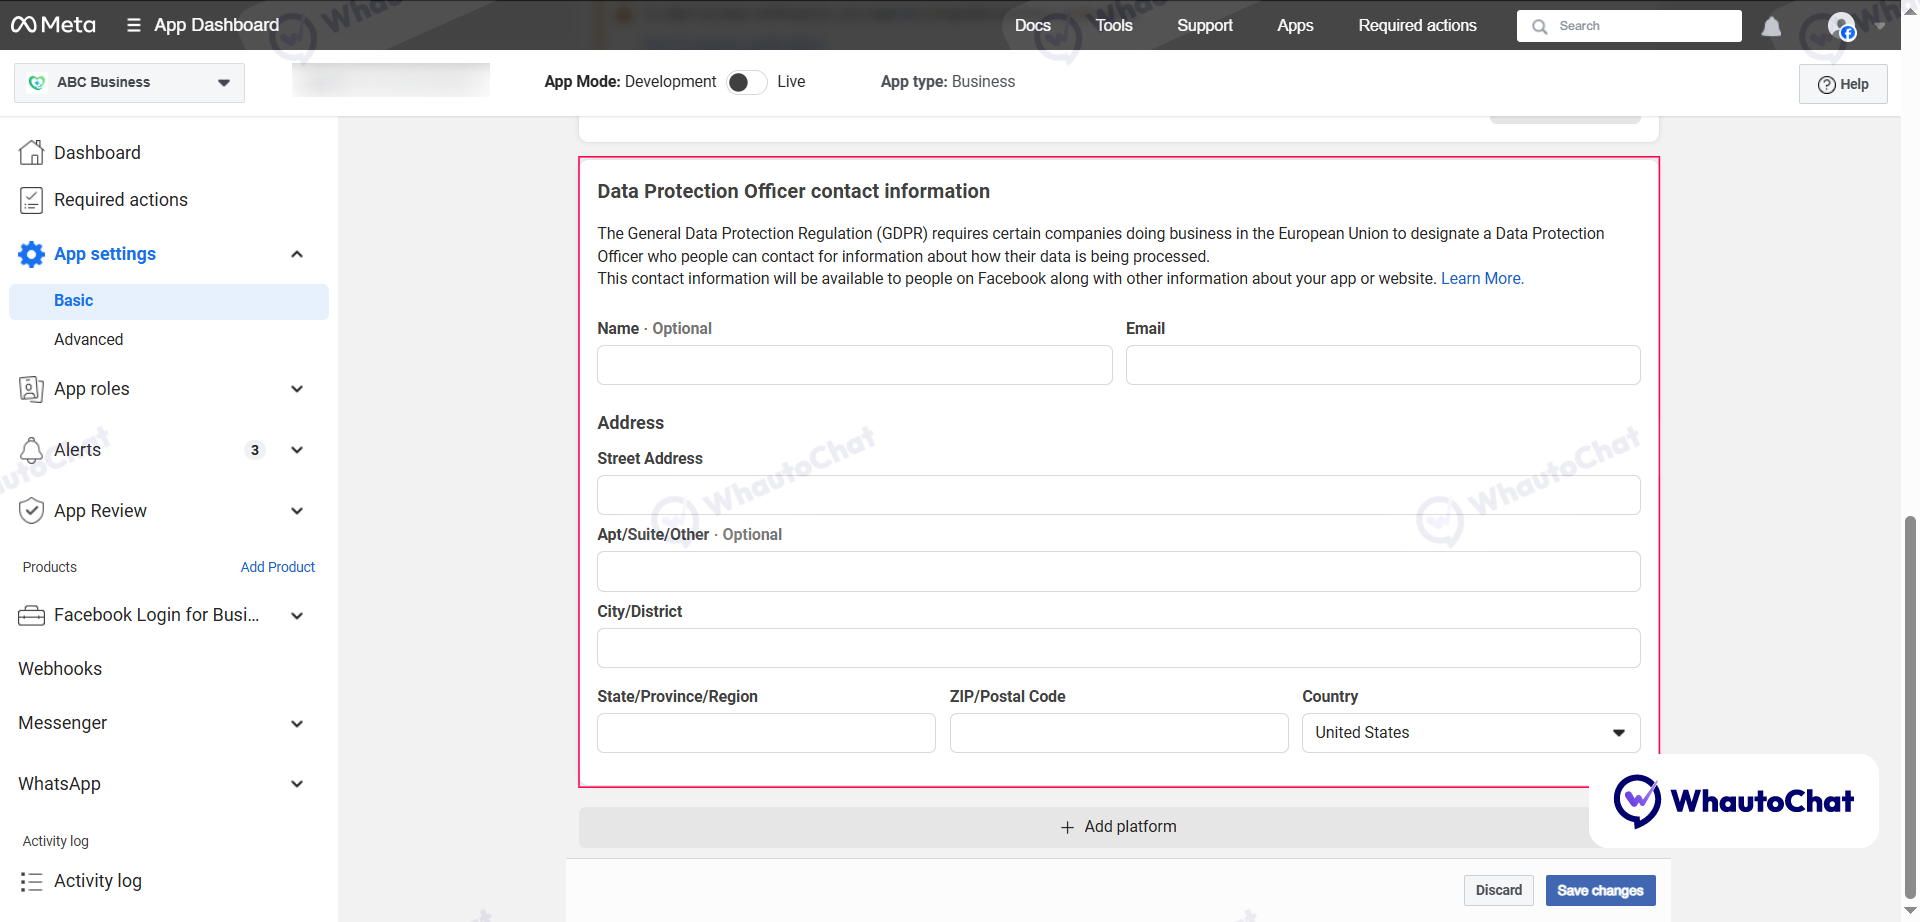Expand Facebook Login for Business section
This screenshot has width=1920, height=922.
tap(297, 616)
